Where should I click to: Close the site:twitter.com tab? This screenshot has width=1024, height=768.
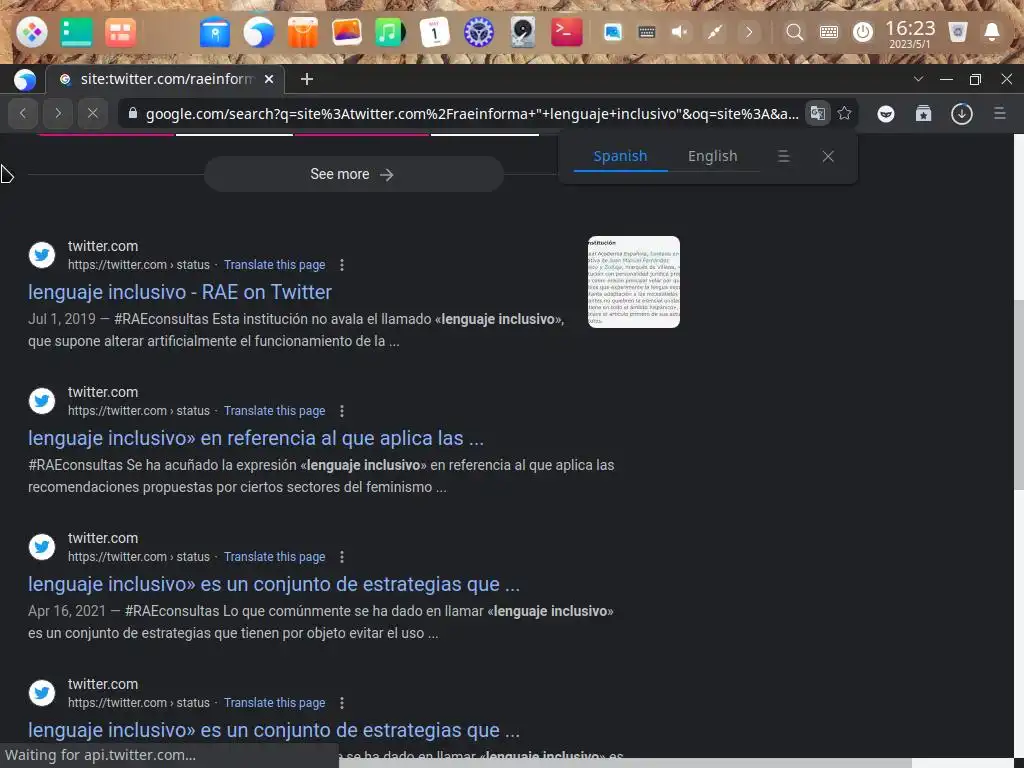point(268,79)
